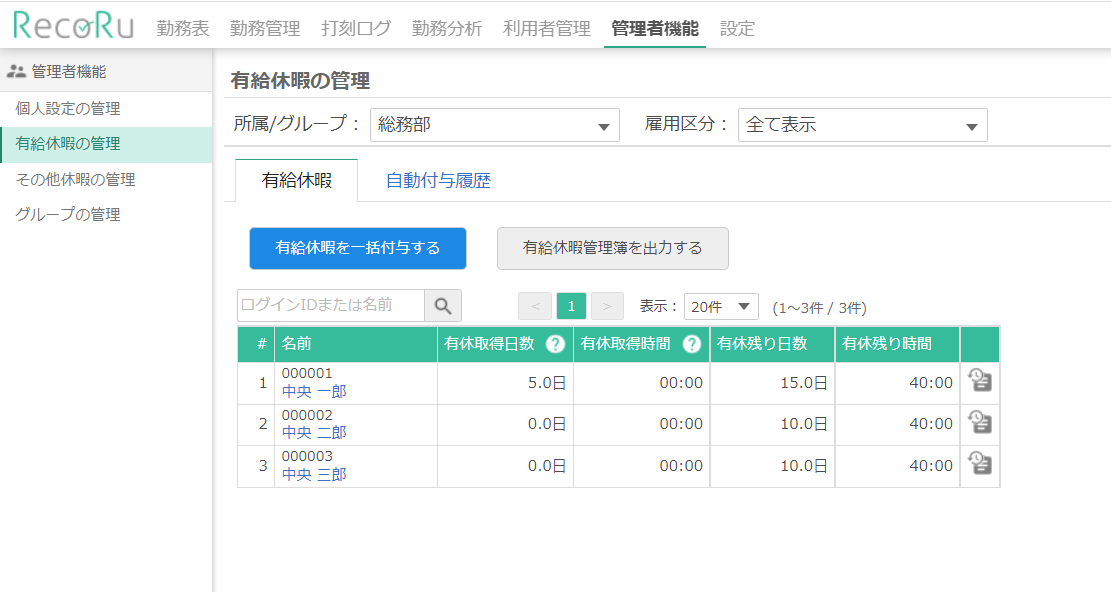Click the page 1 pagination button

pyautogui.click(x=571, y=306)
